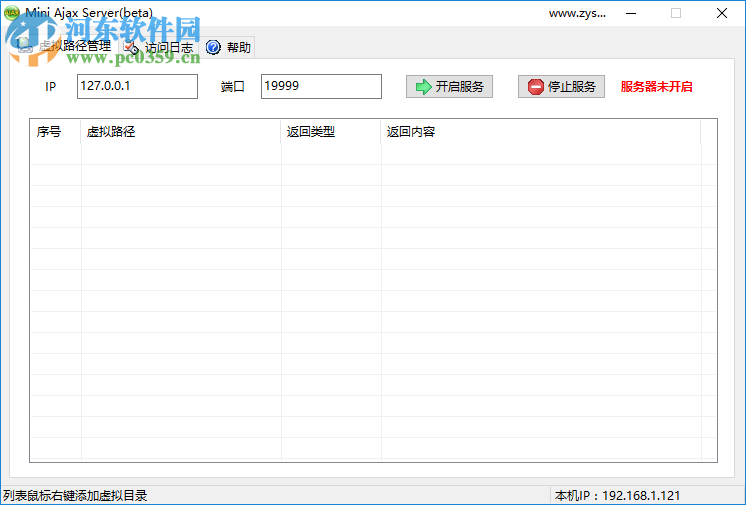The image size is (746, 505).
Task: Click the 返回内容 column header
Action: (x=541, y=132)
